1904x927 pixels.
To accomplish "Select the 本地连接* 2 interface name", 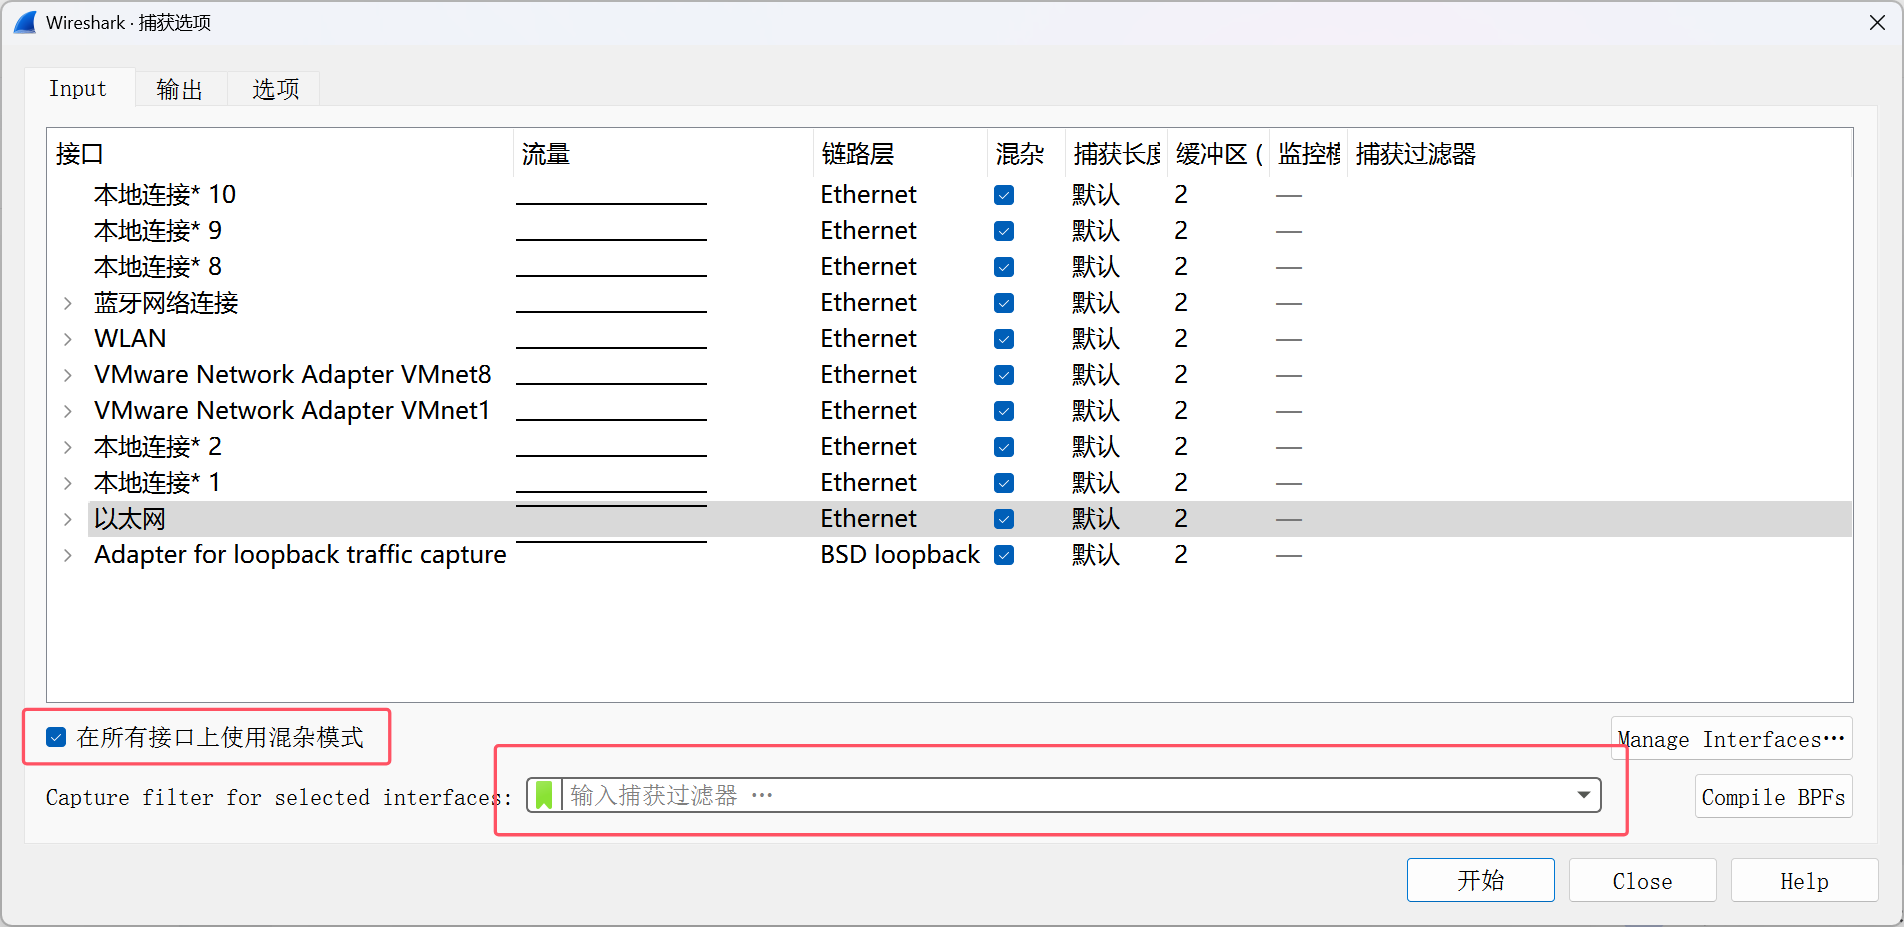I will point(158,447).
